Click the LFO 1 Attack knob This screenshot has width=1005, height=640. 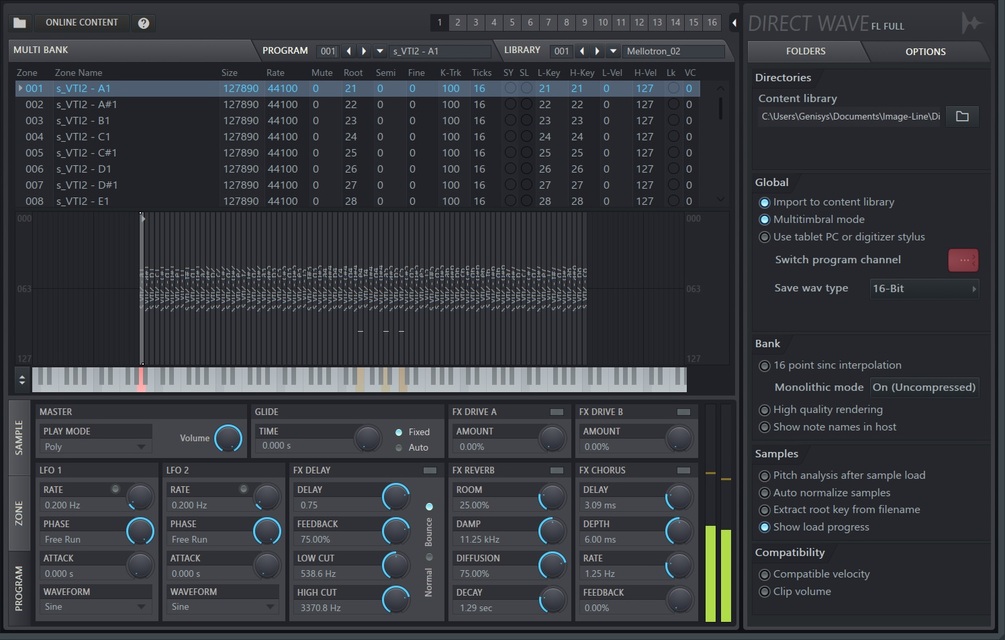coord(140,565)
